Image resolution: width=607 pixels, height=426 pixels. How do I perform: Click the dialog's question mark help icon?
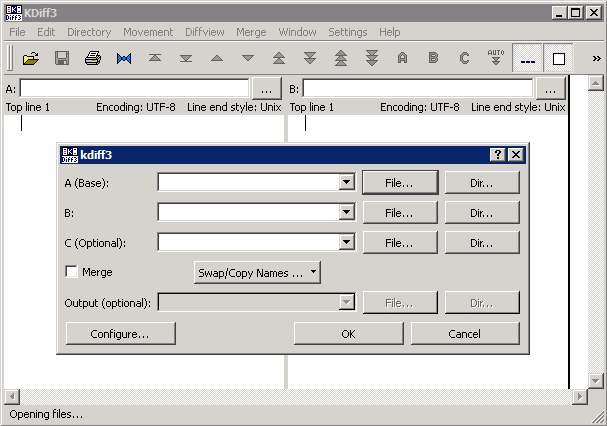tap(497, 154)
